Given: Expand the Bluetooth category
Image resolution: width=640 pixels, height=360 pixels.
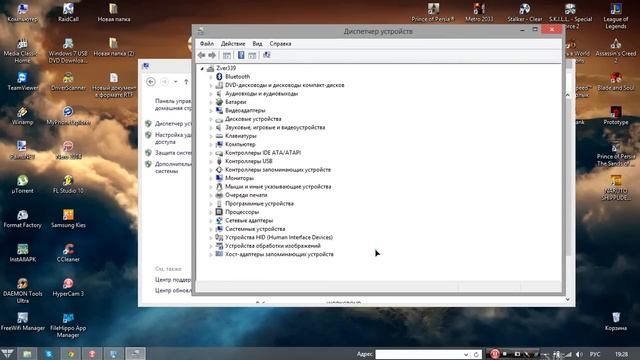Looking at the screenshot, I should (x=211, y=77).
